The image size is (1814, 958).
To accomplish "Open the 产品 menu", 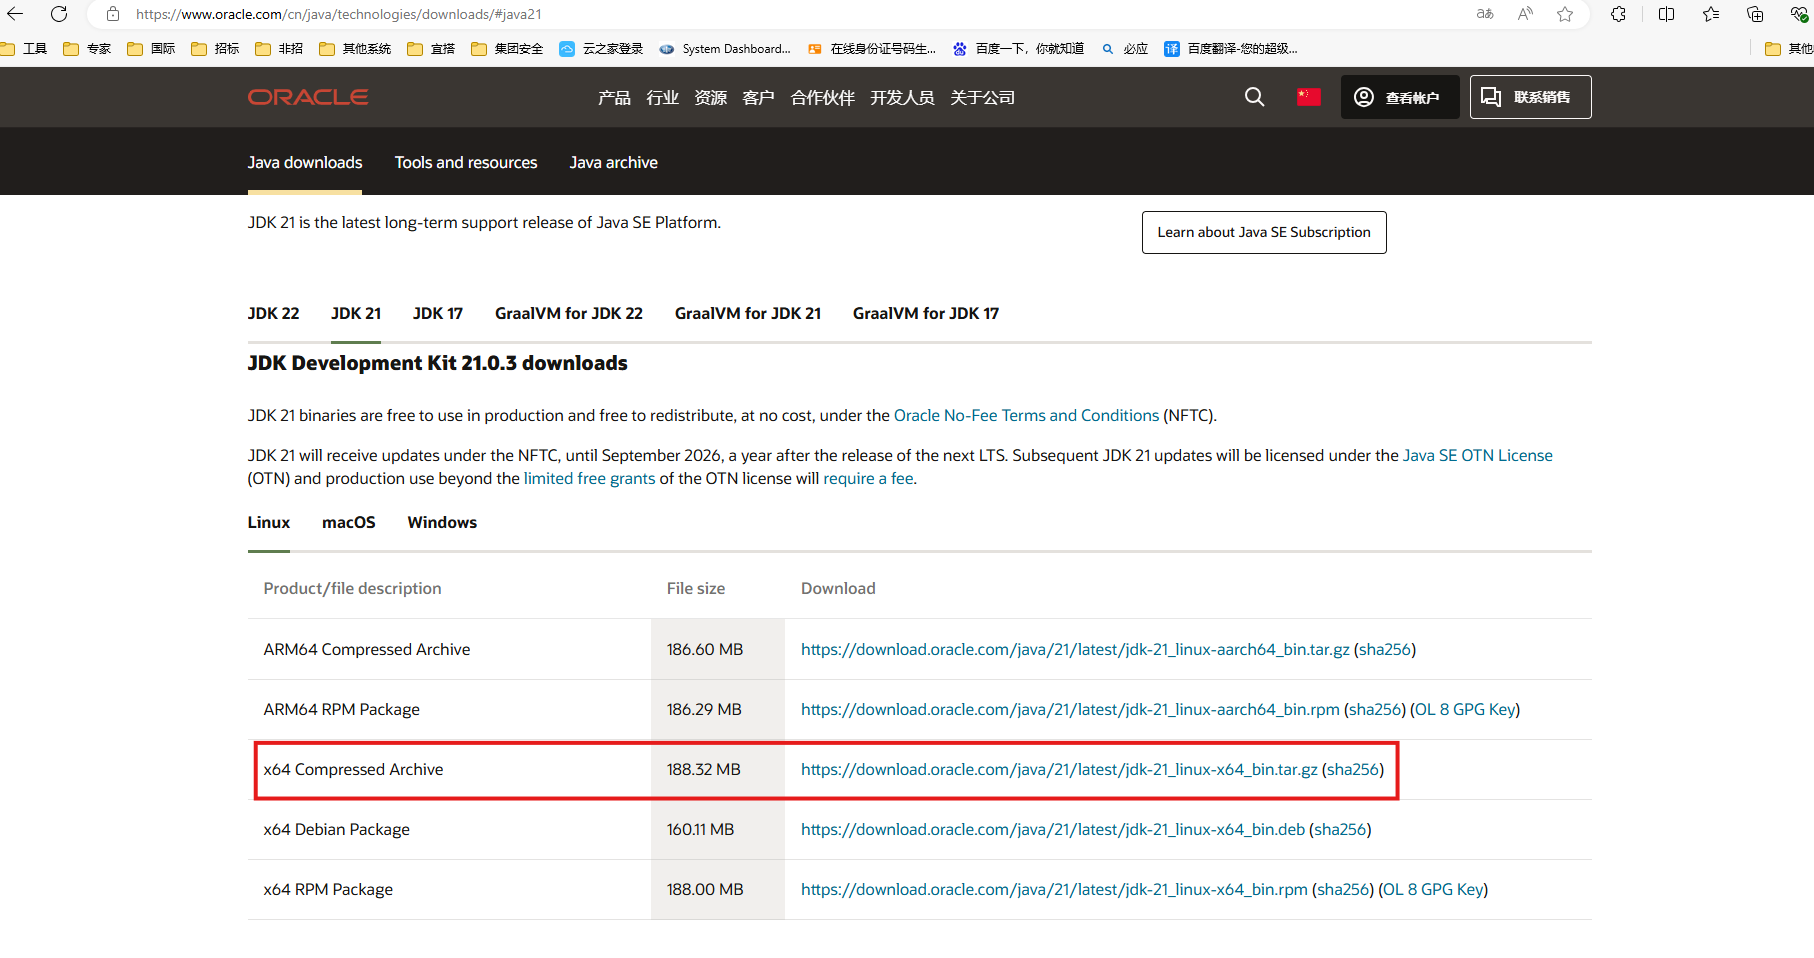I will [614, 97].
